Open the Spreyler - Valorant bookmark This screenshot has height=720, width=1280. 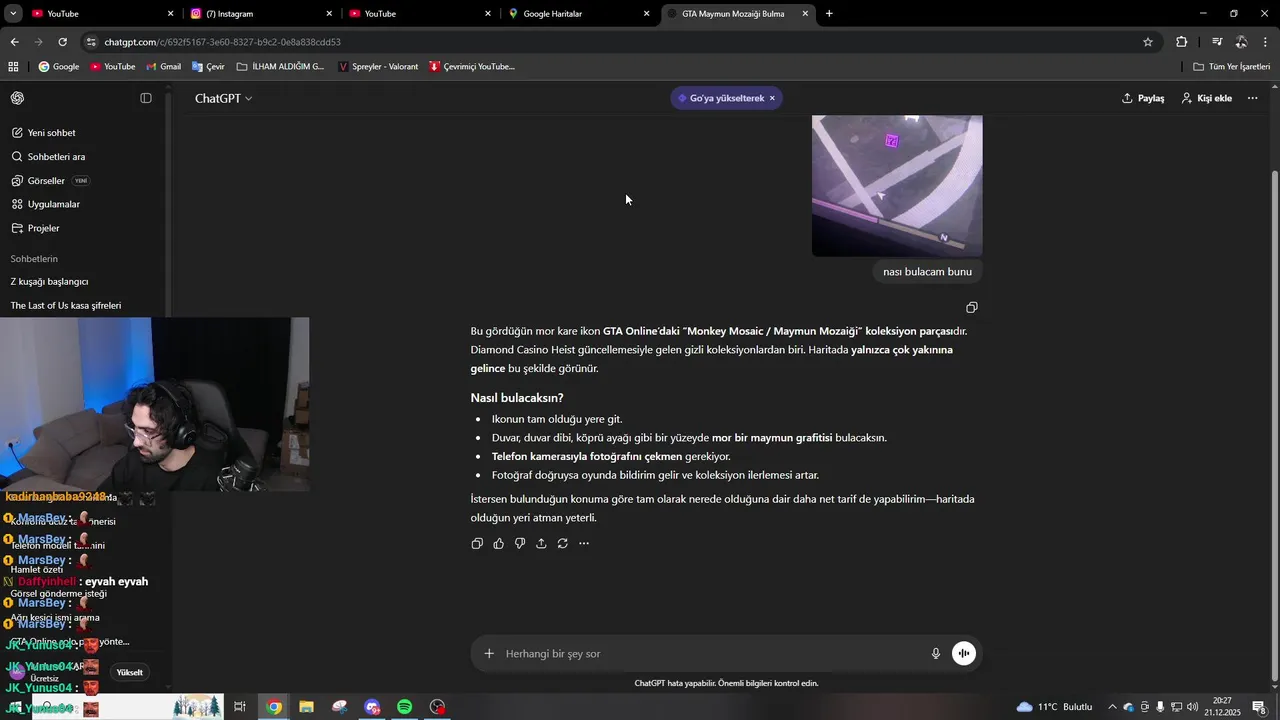pos(378,67)
